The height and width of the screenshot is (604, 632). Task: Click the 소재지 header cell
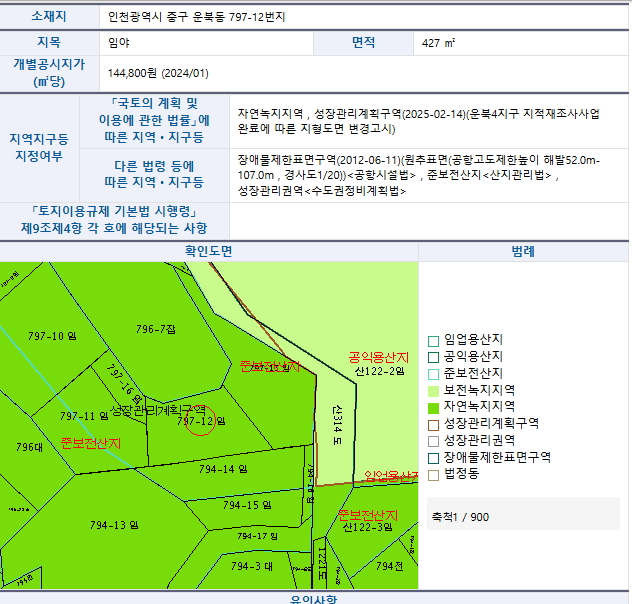tap(50, 17)
